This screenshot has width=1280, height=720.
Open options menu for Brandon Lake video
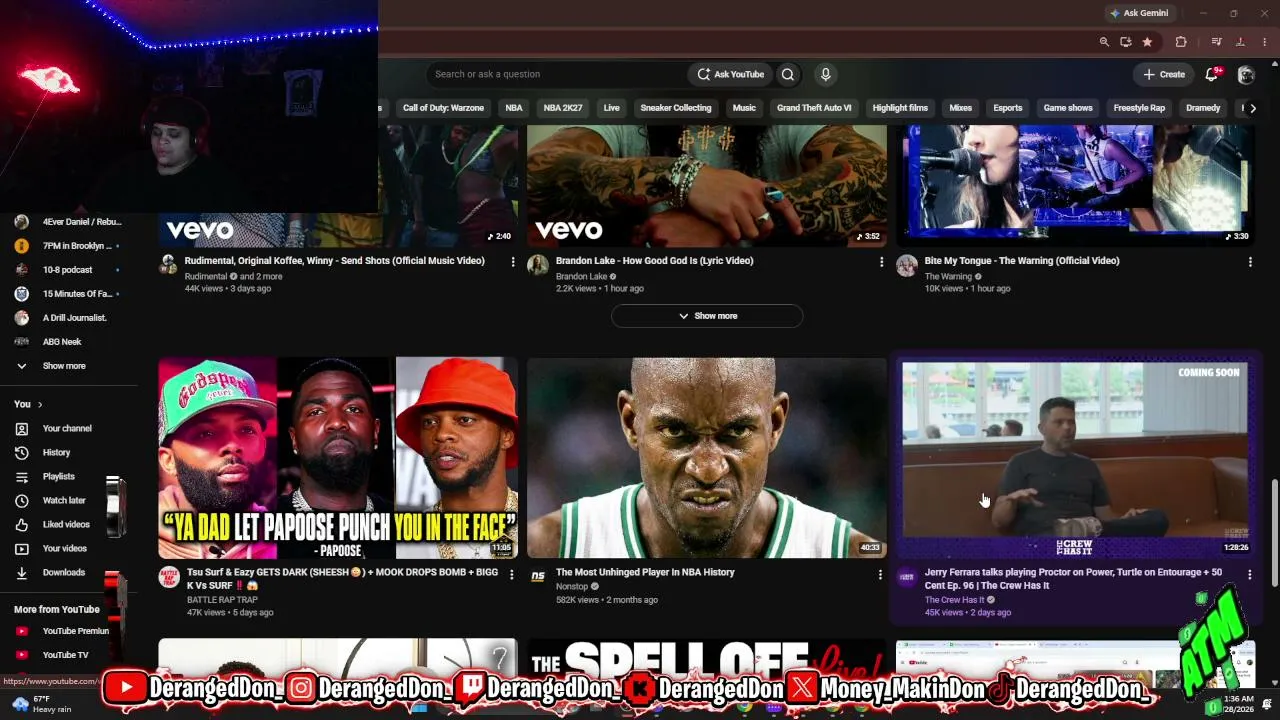point(881,262)
